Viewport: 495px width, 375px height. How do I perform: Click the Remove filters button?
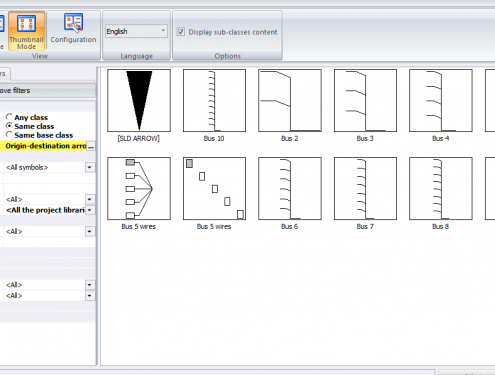[x=47, y=90]
